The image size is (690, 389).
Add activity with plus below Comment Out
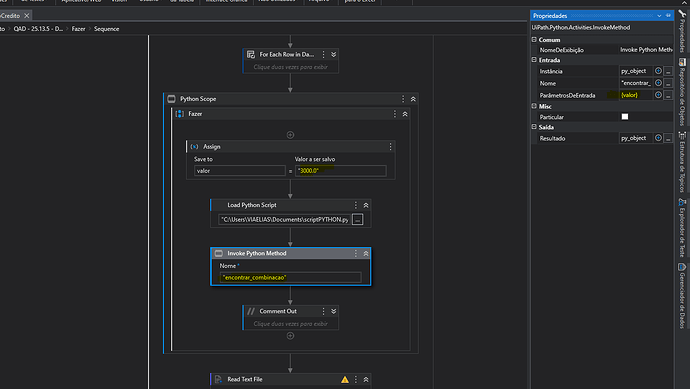290,336
